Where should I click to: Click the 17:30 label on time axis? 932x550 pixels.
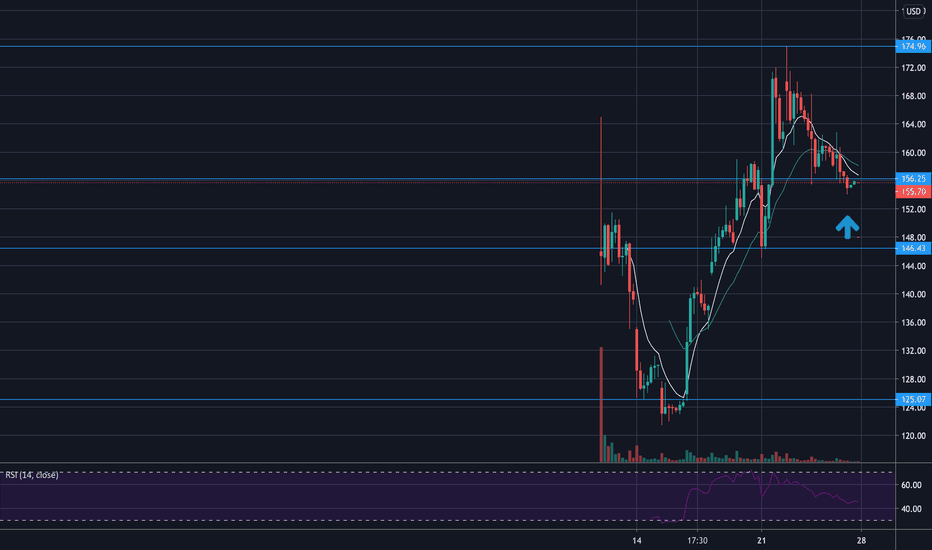697,540
